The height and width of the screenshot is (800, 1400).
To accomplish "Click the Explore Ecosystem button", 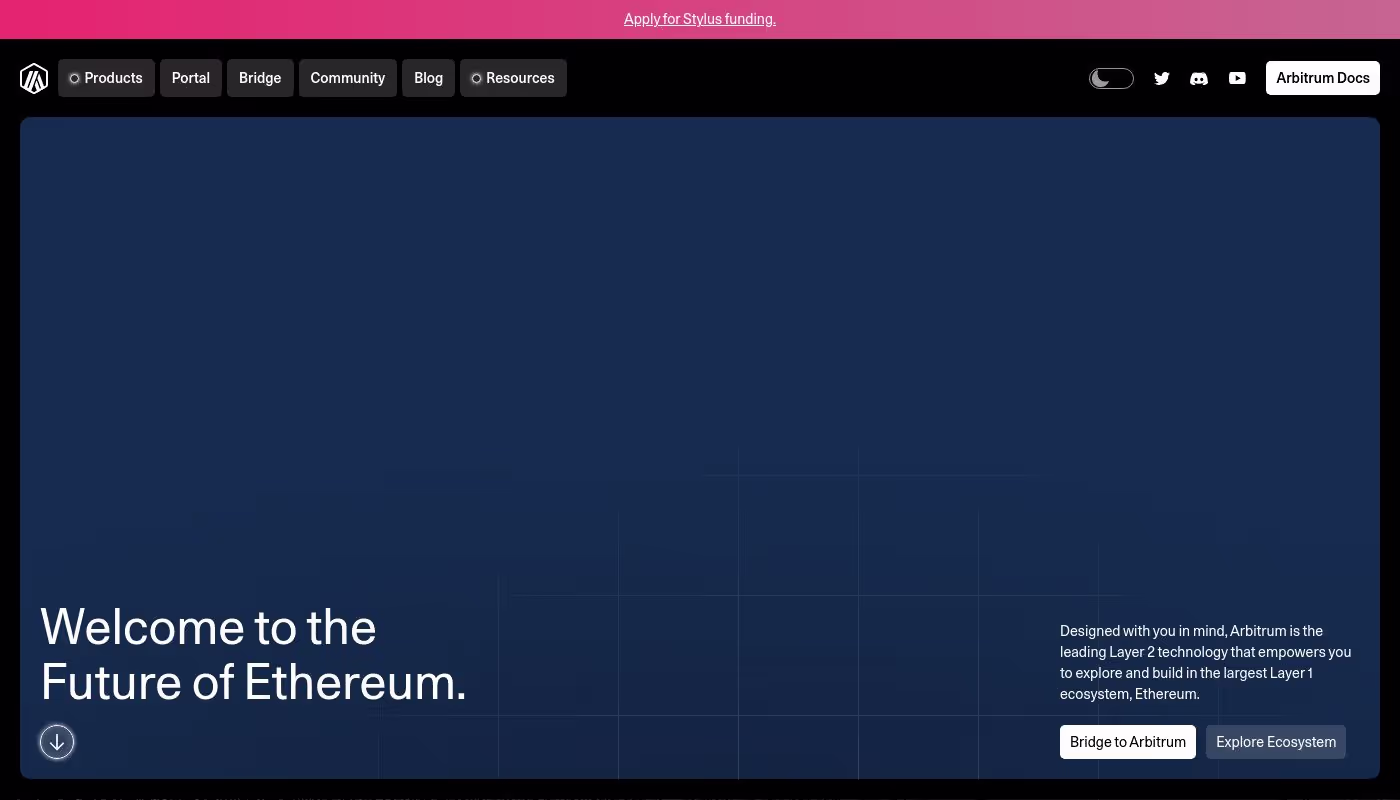I will [x=1276, y=742].
